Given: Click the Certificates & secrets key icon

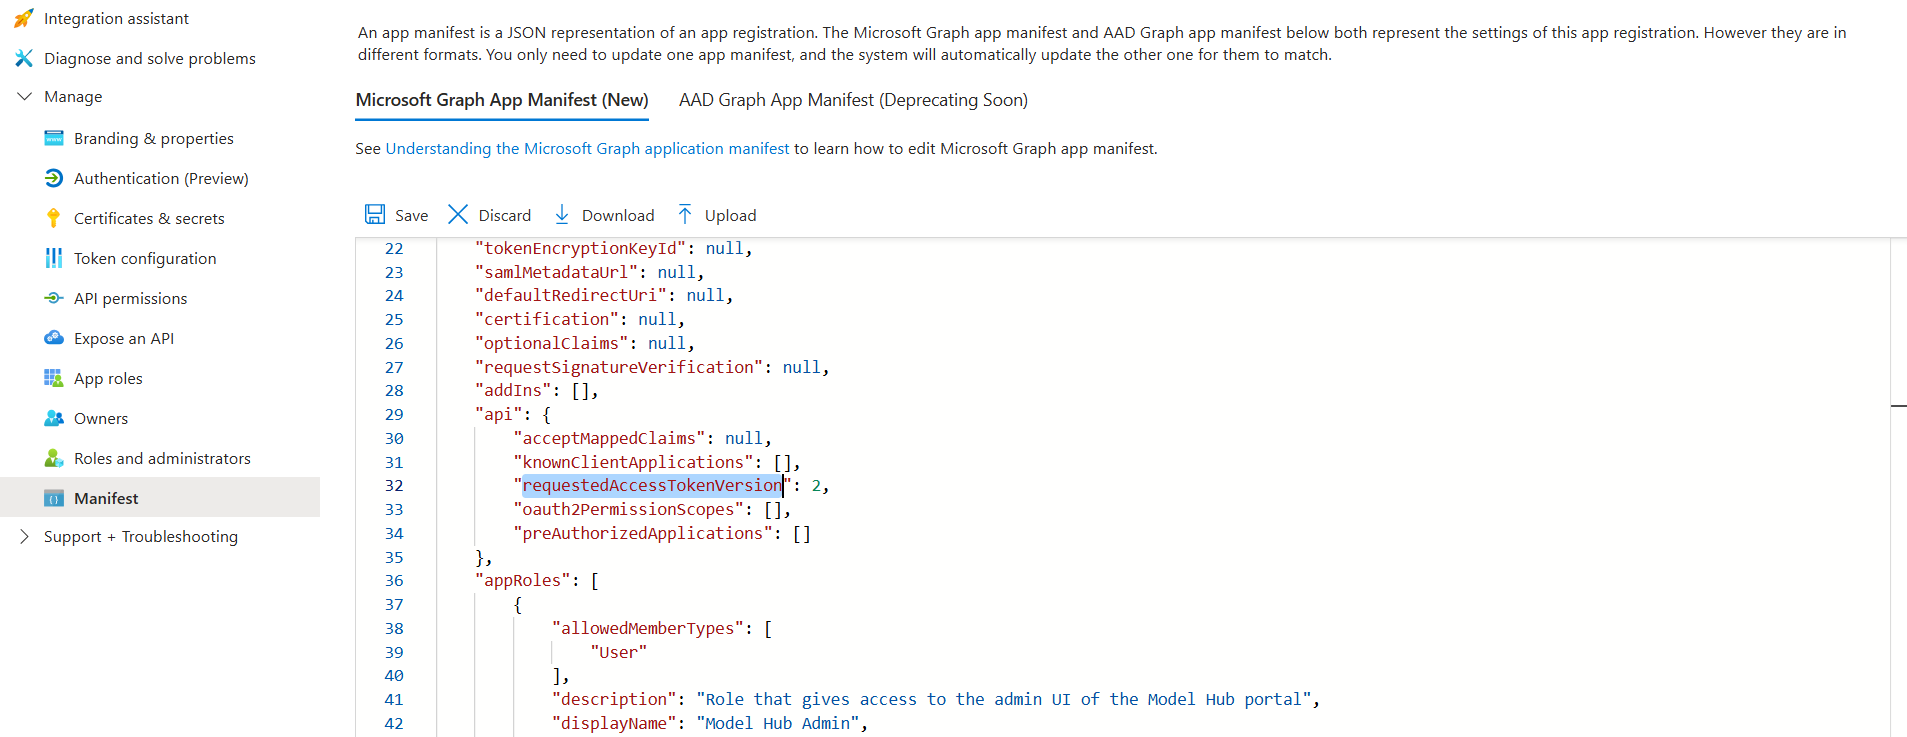Looking at the screenshot, I should pos(54,219).
